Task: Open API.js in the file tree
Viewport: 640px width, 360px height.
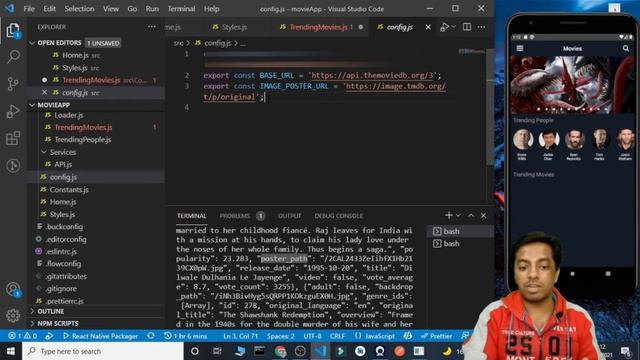Action: pyautogui.click(x=63, y=164)
